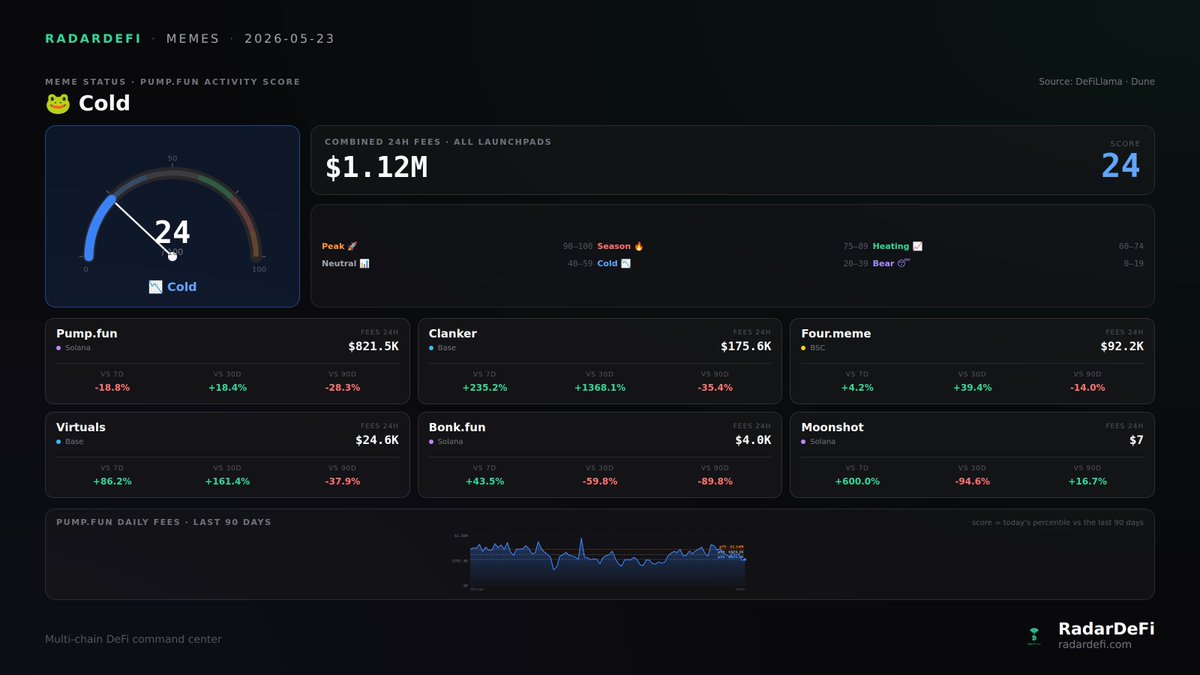Open the Clanker launchpad card title
The height and width of the screenshot is (675, 1200).
(452, 334)
